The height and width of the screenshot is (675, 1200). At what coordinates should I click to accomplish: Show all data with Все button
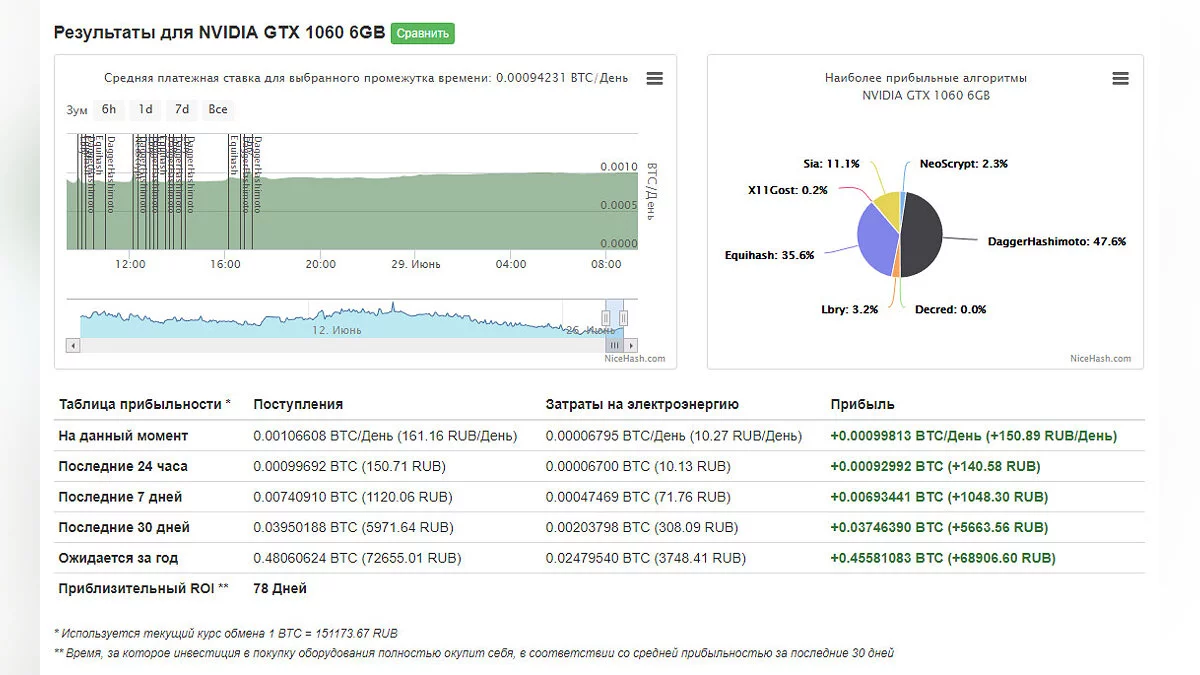click(218, 110)
